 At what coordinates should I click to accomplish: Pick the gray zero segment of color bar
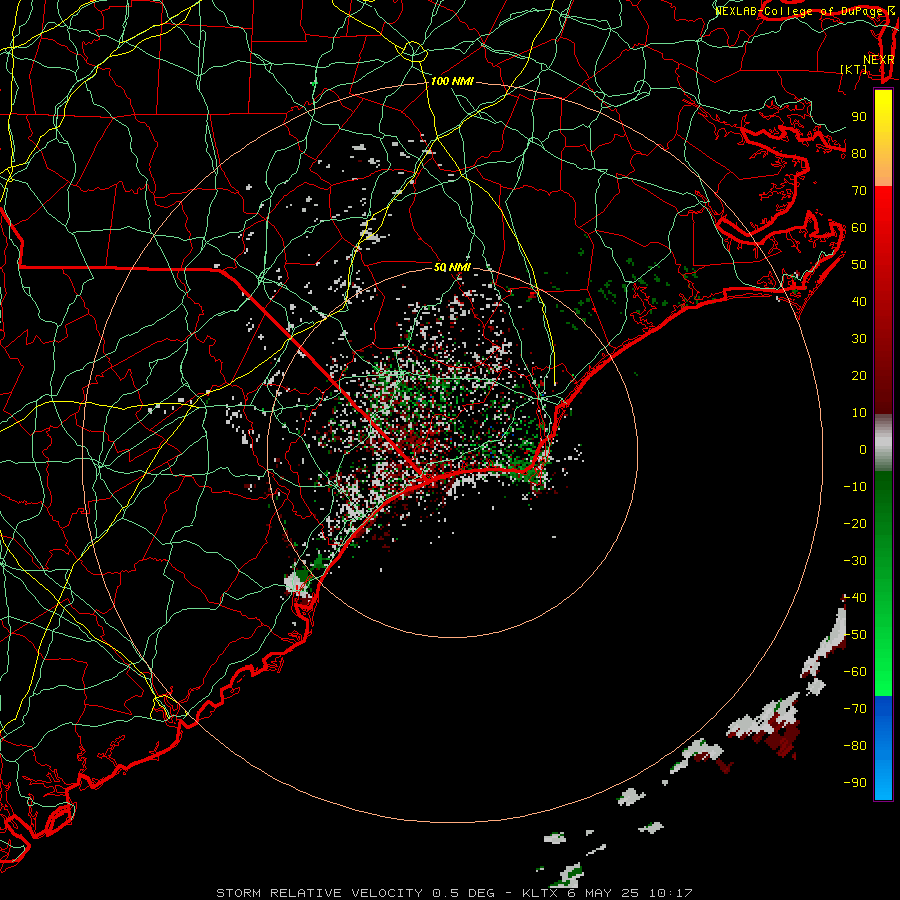coord(883,443)
